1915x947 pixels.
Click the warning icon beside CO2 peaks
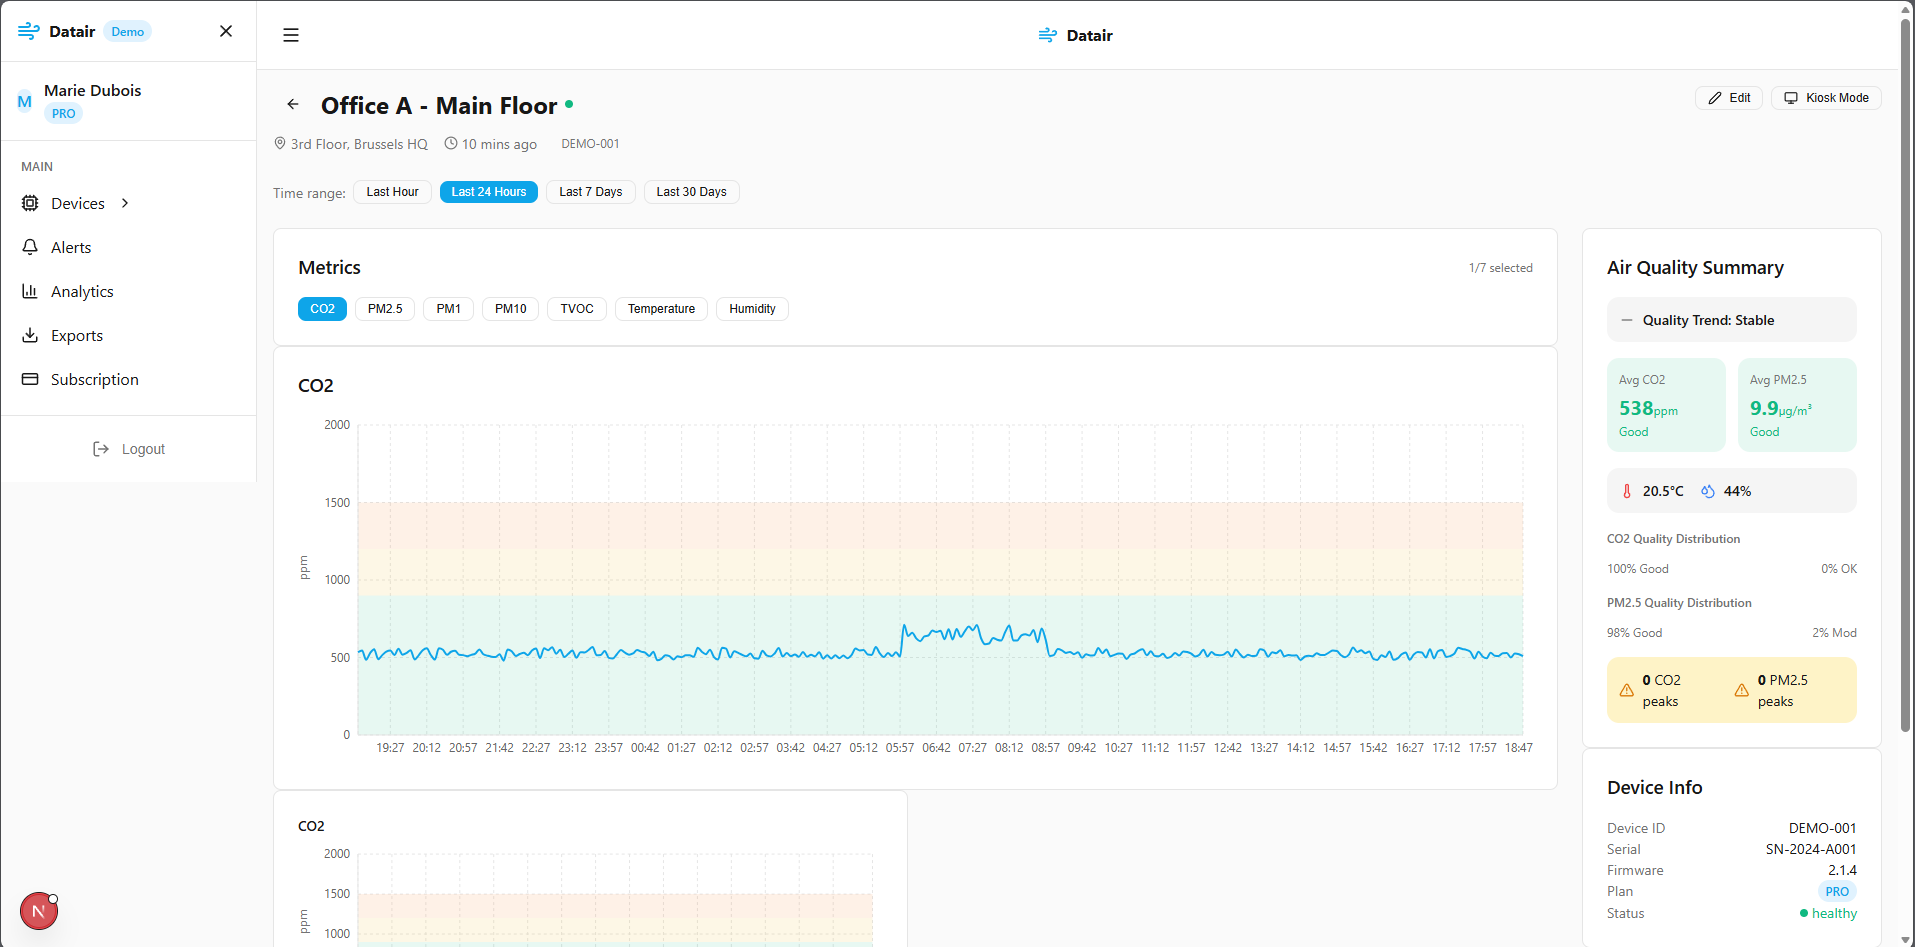(1627, 690)
